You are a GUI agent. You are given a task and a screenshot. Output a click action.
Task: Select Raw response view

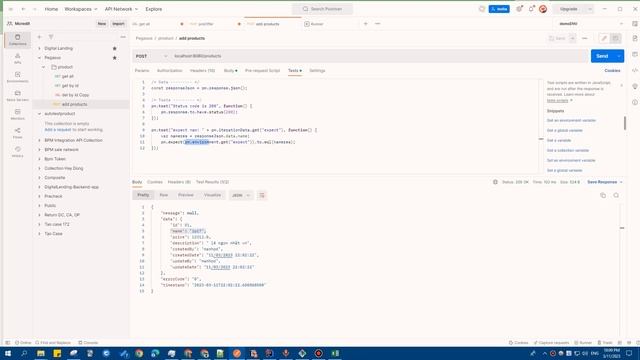point(164,195)
